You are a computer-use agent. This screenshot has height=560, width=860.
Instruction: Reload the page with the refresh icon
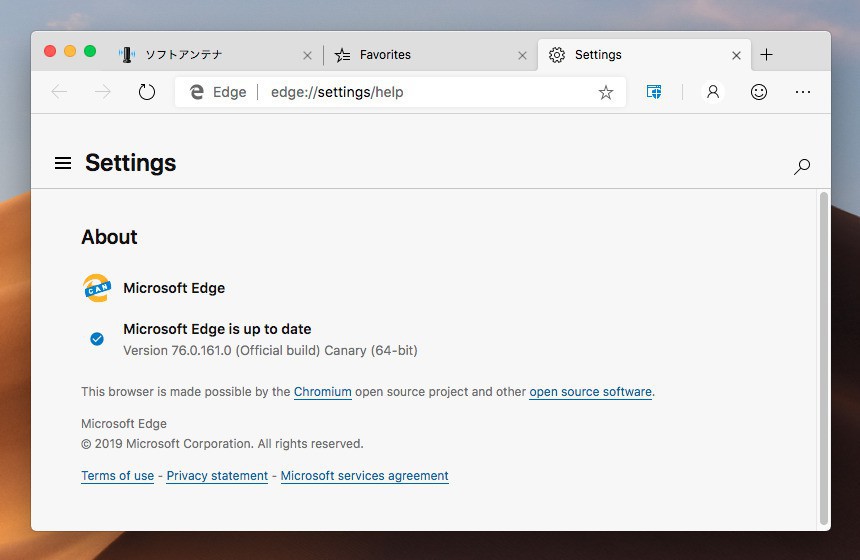click(146, 92)
